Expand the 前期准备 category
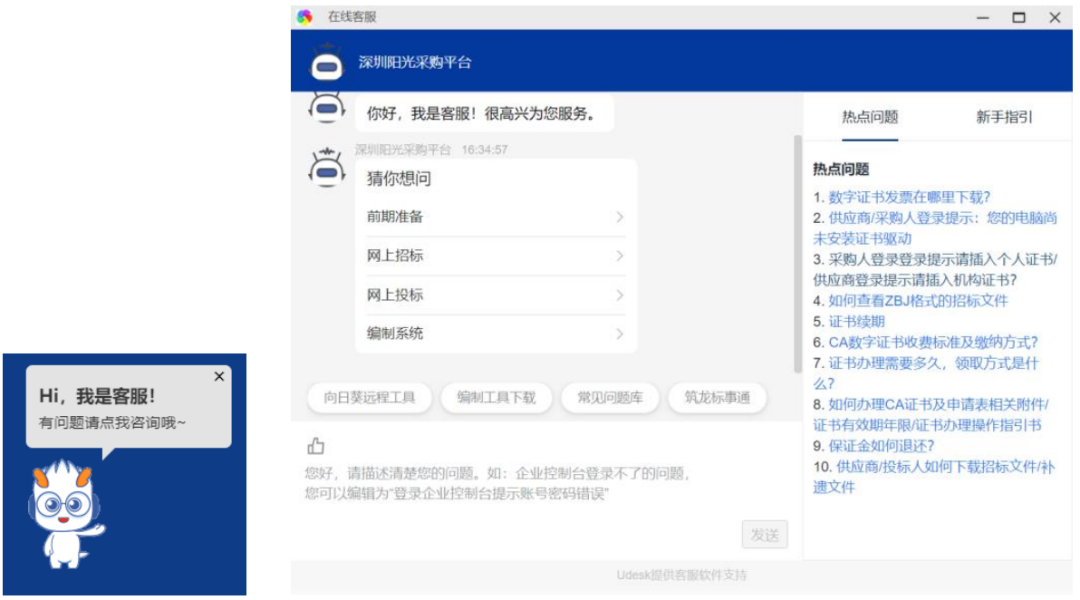Image resolution: width=1080 pixels, height=600 pixels. tap(495, 217)
